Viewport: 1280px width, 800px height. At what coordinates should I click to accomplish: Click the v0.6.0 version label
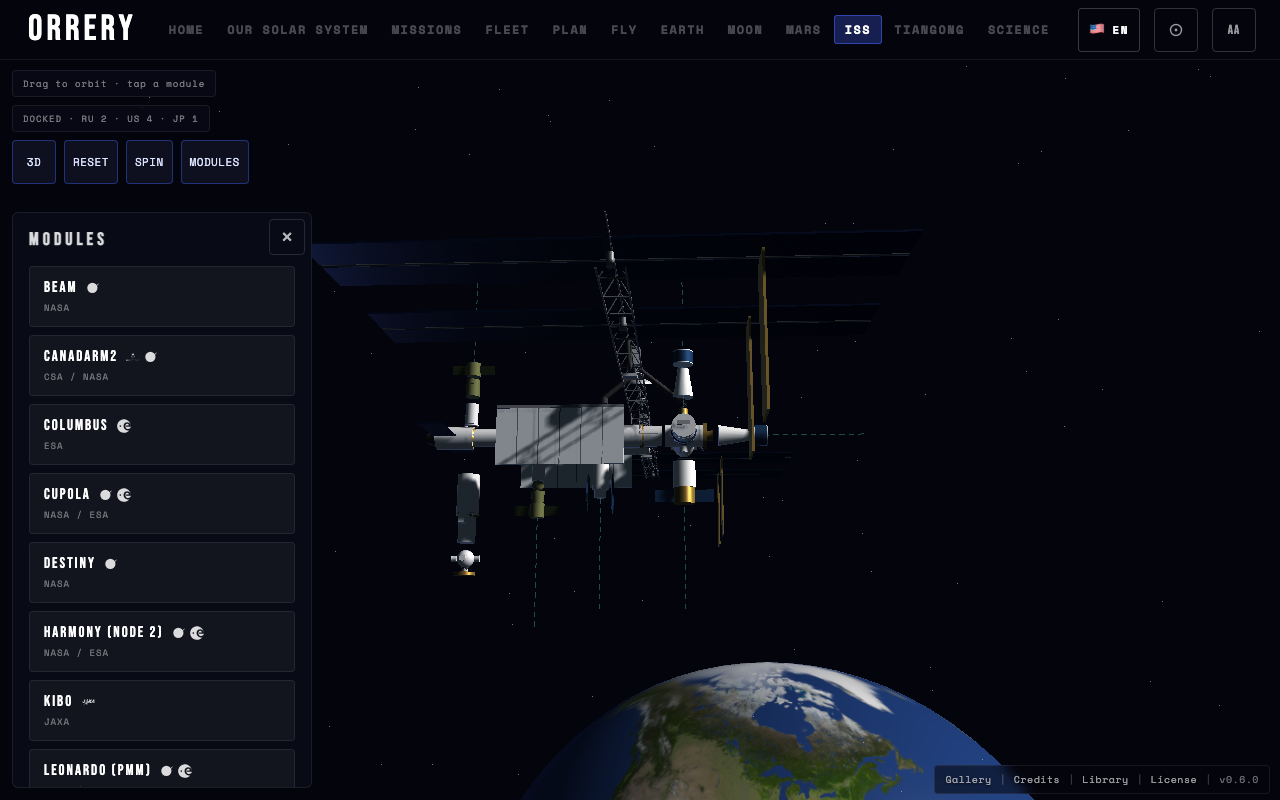click(1239, 780)
